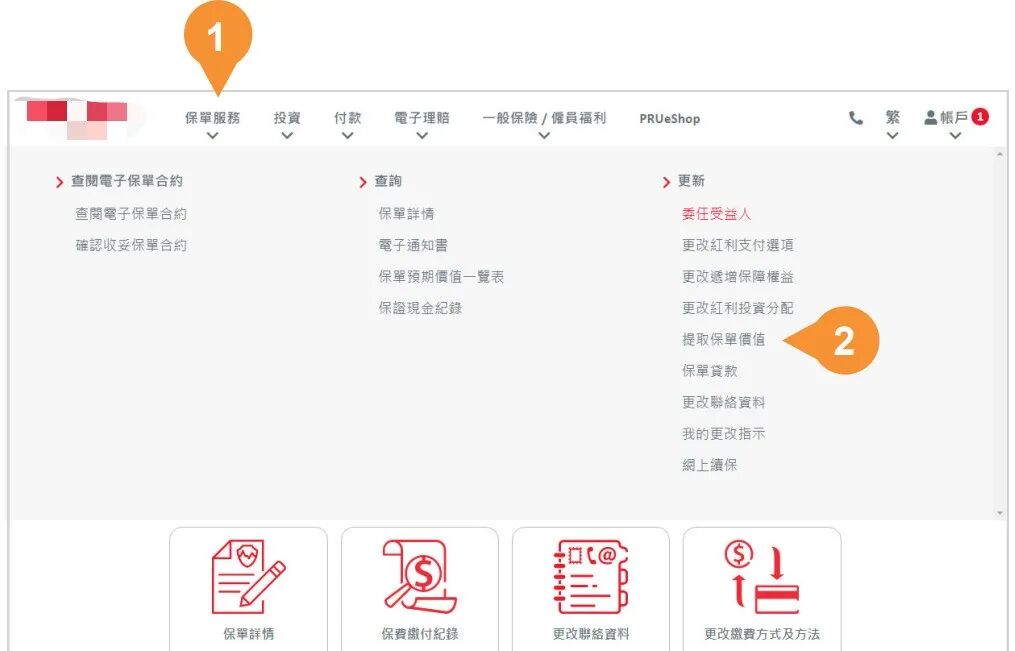Expand the 保單服務 menu chevron
The width and height of the screenshot is (1015, 651).
click(212, 136)
